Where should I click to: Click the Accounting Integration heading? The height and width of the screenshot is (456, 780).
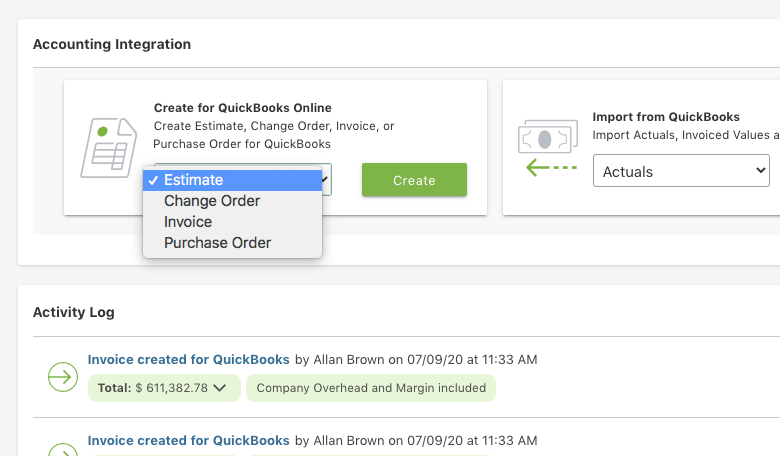[112, 44]
